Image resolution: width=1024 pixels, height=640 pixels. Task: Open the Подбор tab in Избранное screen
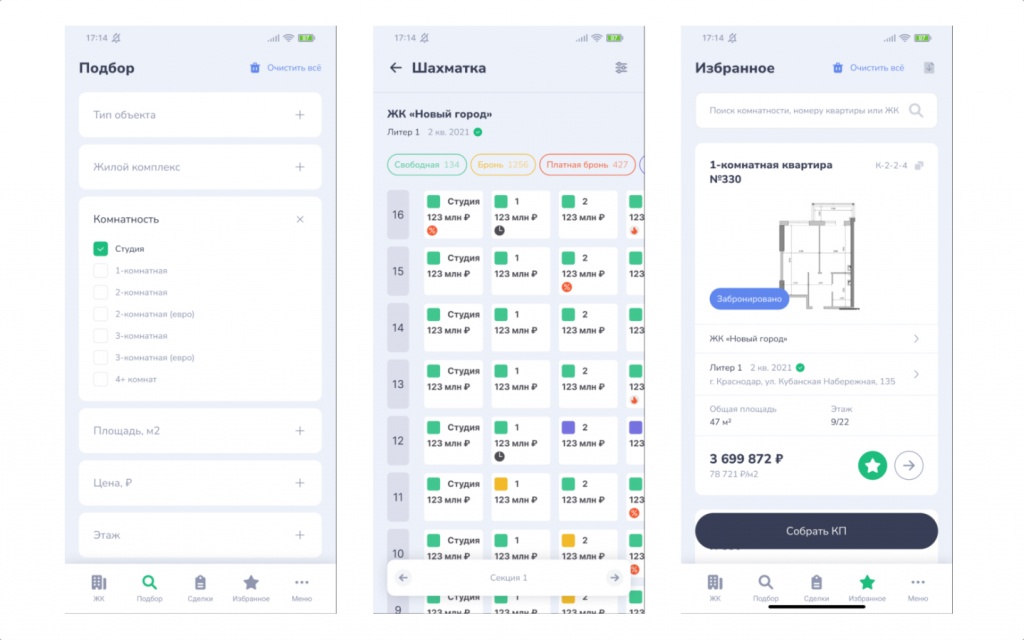765,588
